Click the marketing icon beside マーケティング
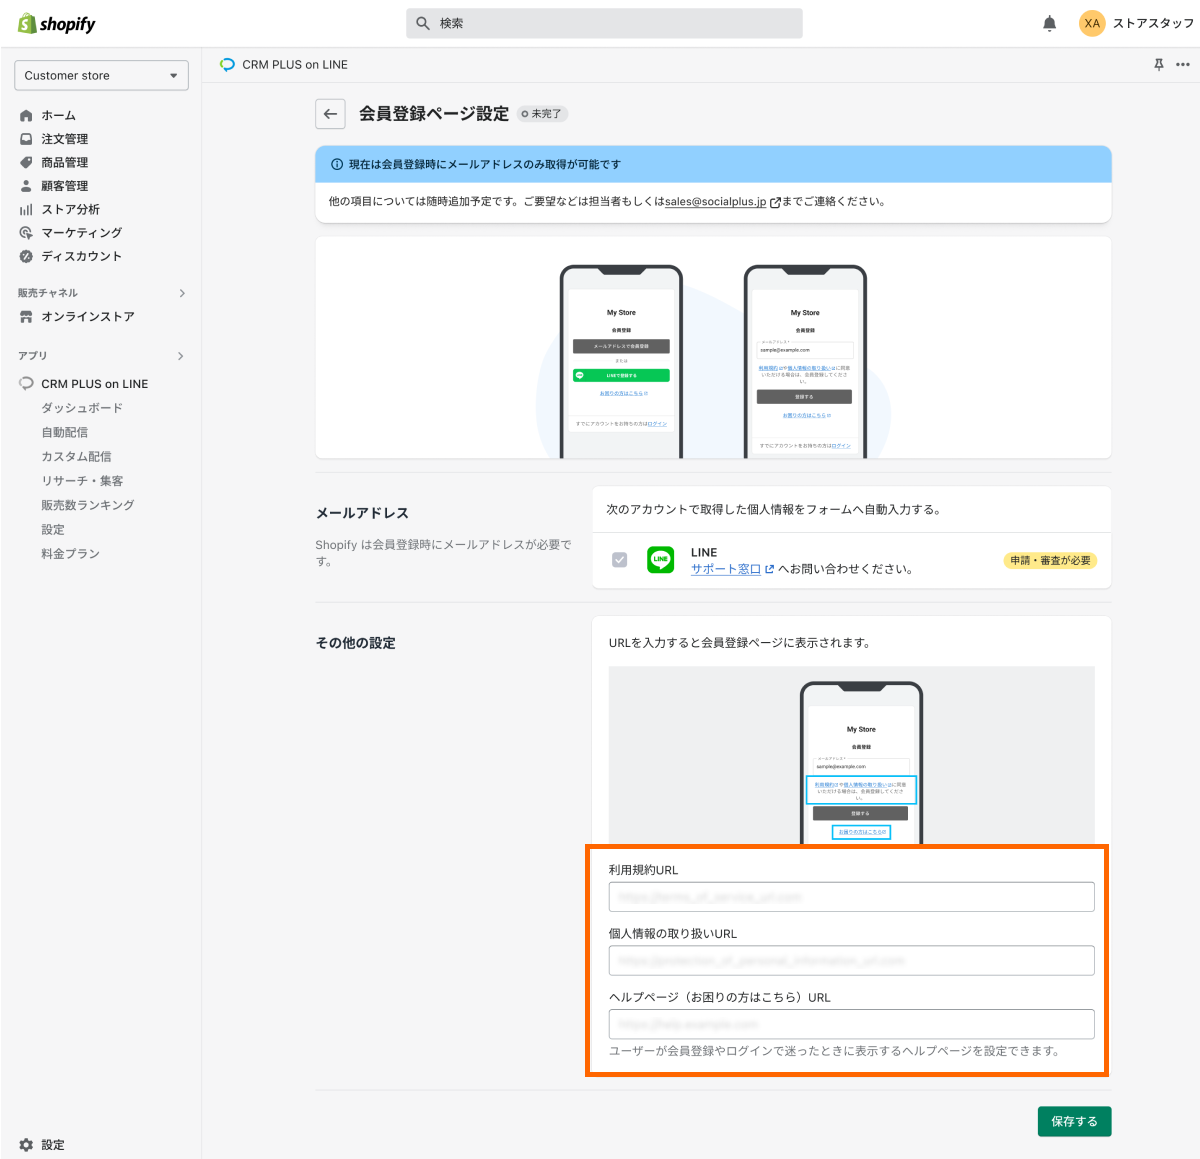The width and height of the screenshot is (1200, 1159). 26,232
